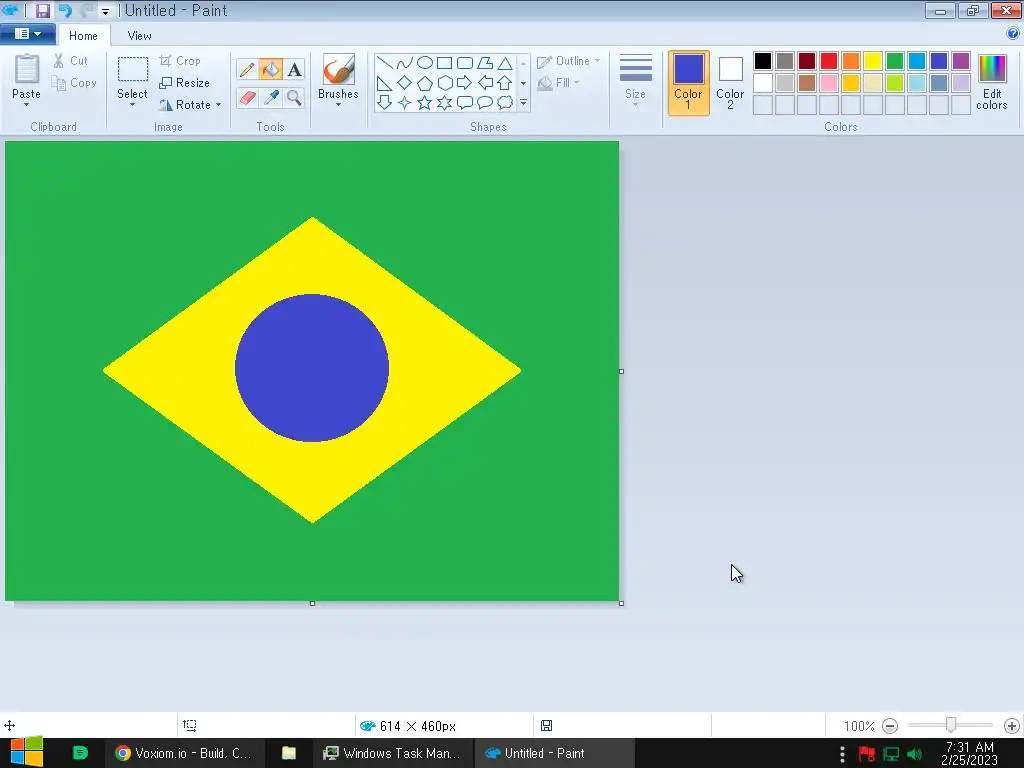The image size is (1024, 768).
Task: Click the Resize button
Action: coord(185,83)
